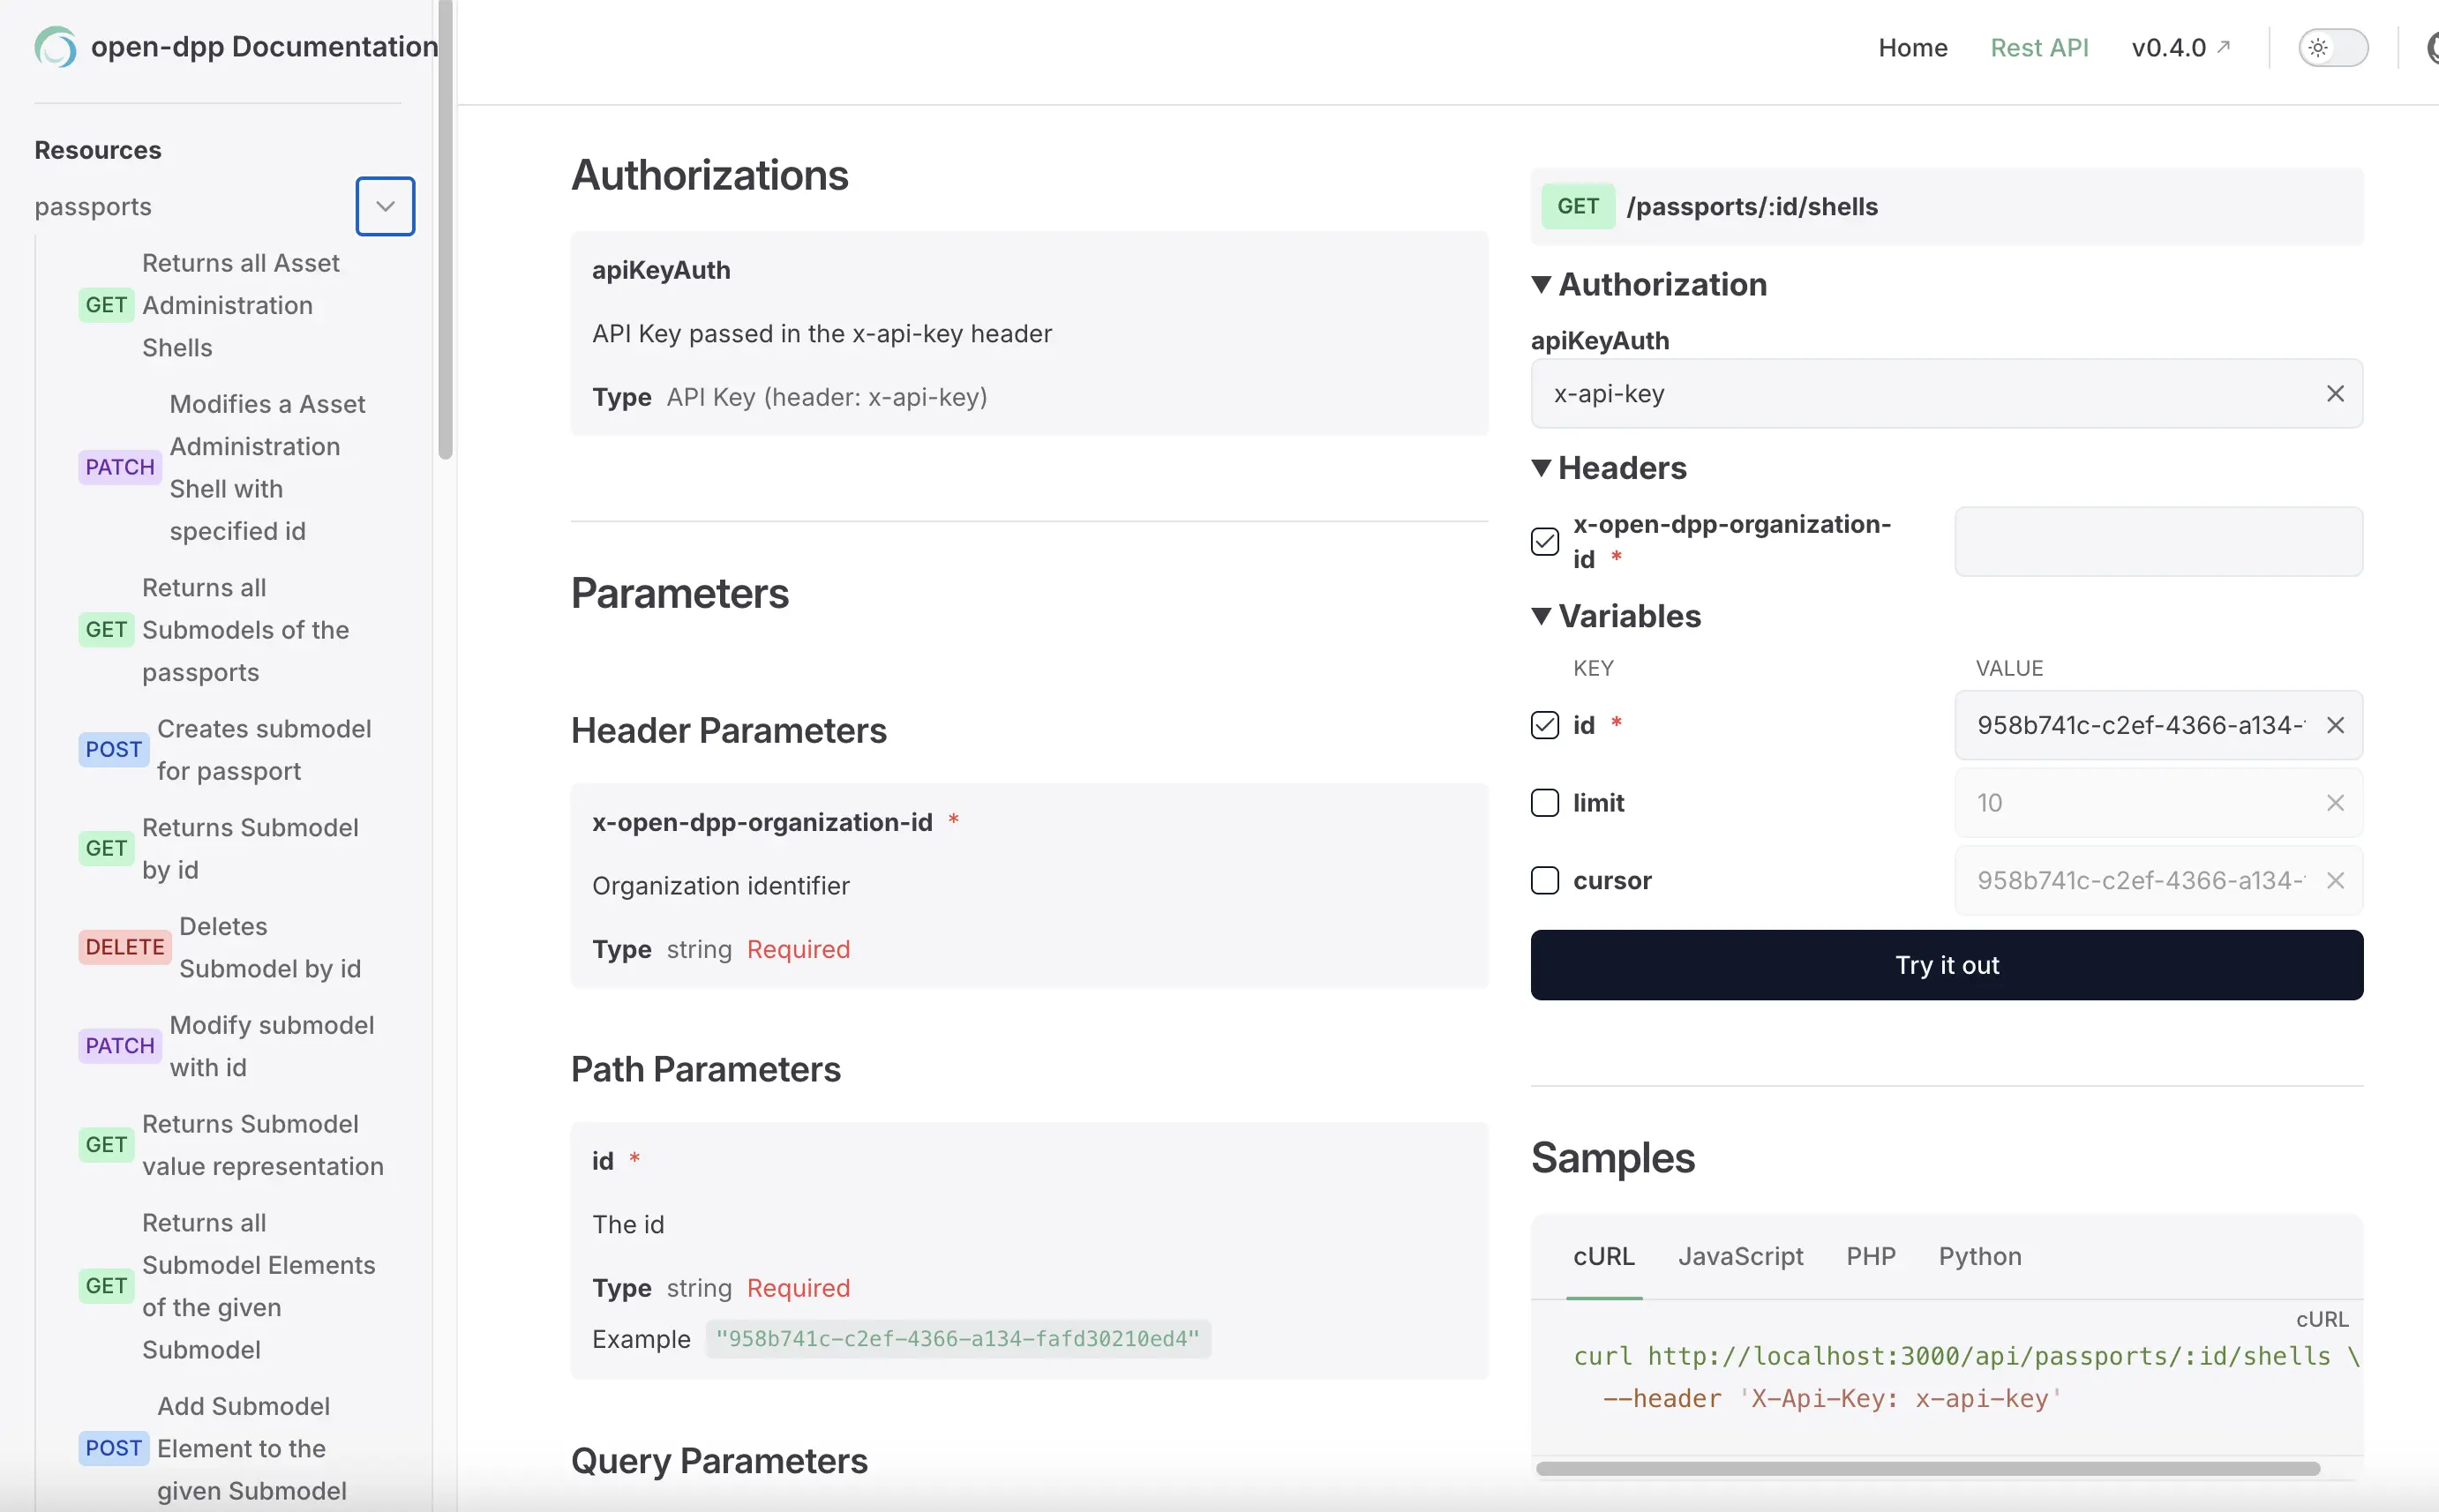Collapse the Authorization section triangle

tap(1541, 285)
